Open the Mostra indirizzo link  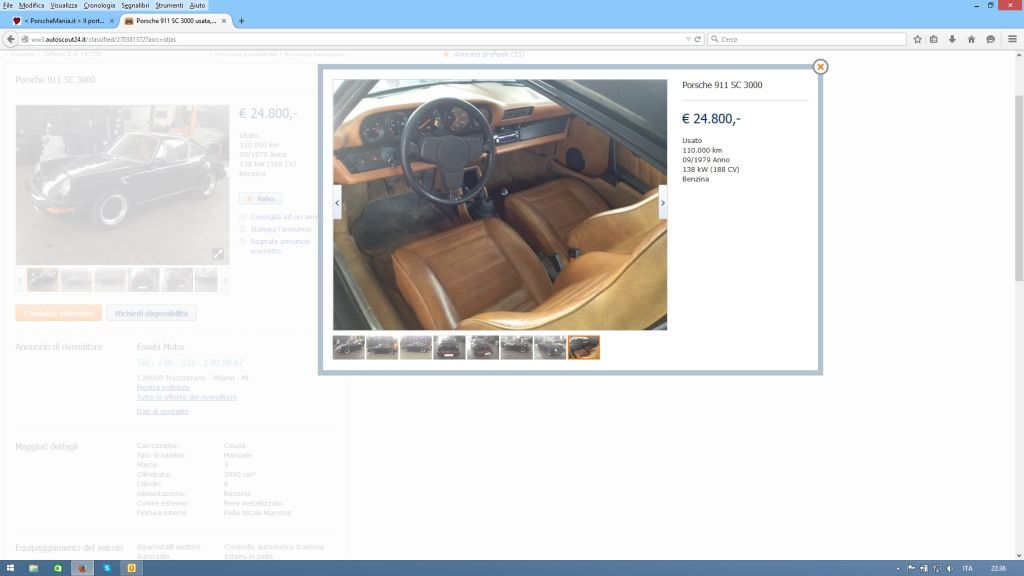point(163,387)
